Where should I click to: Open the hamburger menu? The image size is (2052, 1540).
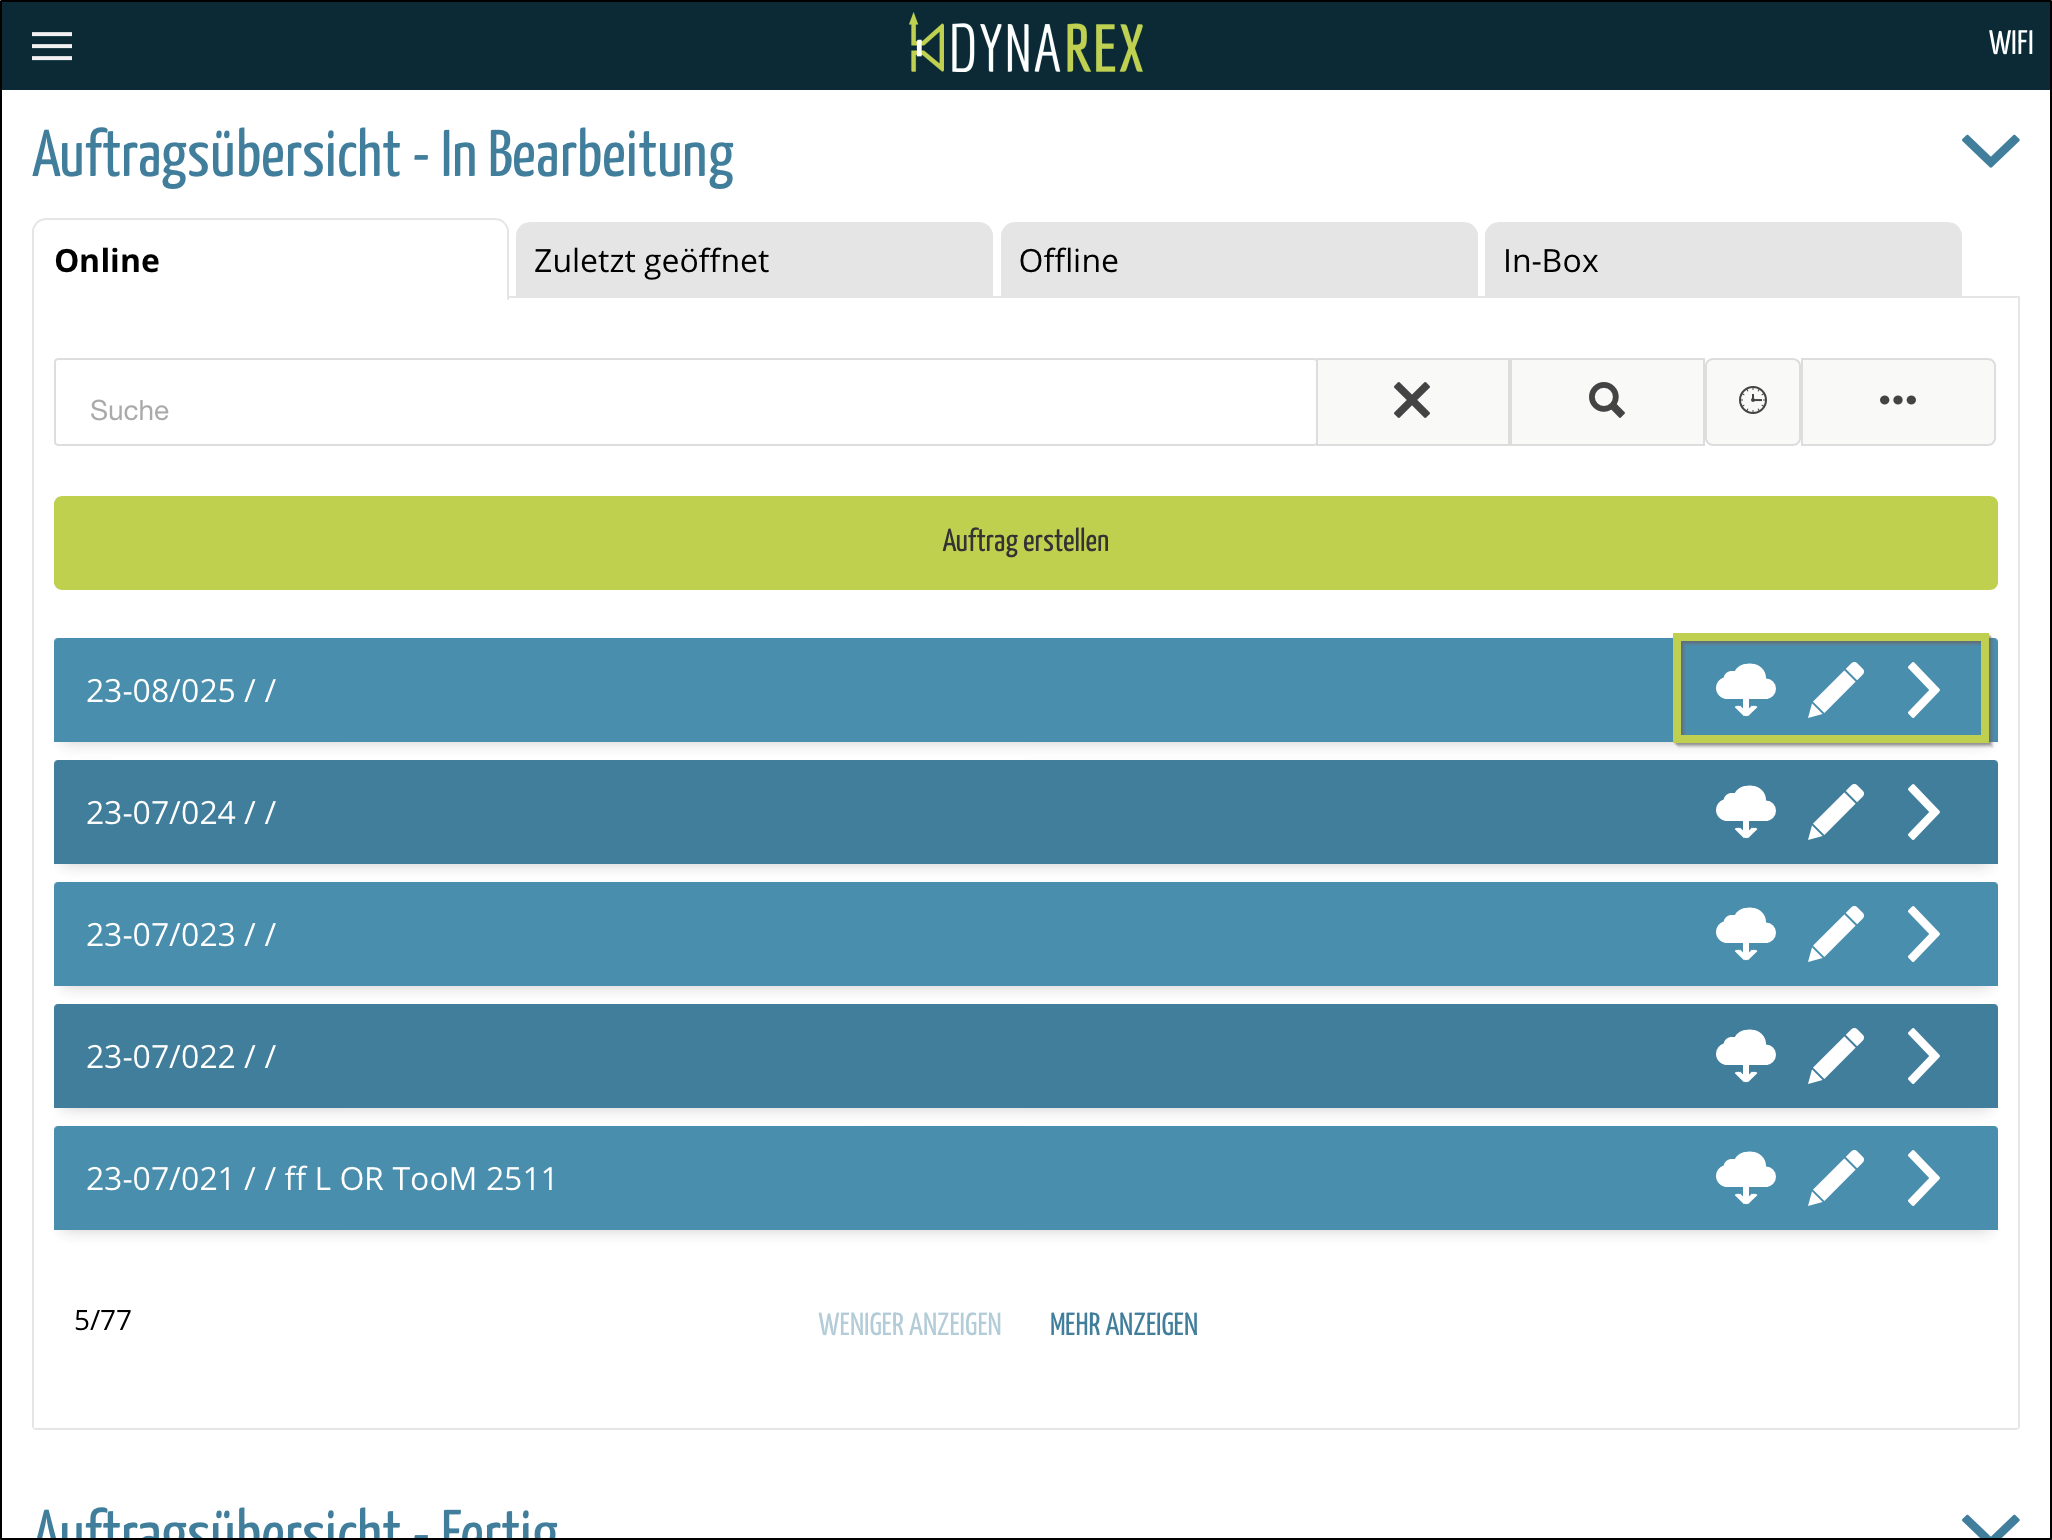[x=52, y=46]
